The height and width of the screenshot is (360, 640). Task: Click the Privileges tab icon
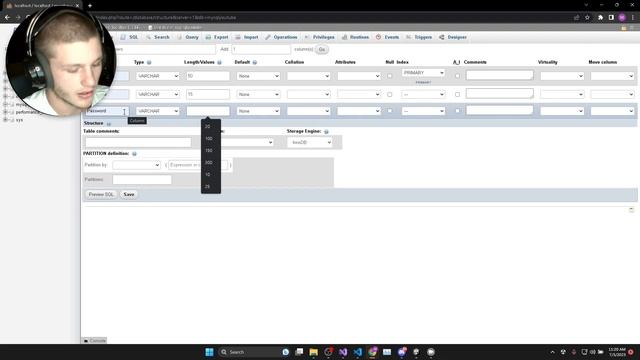pos(307,37)
